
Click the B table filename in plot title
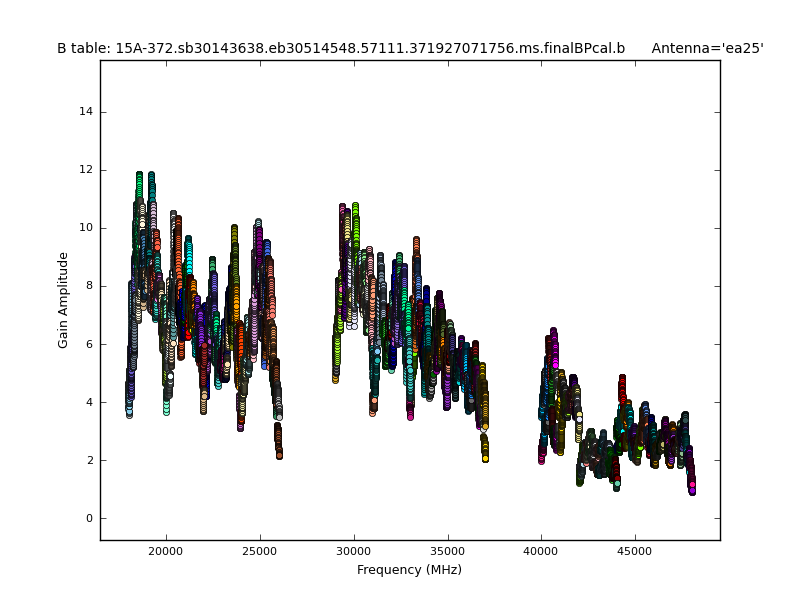[340, 48]
